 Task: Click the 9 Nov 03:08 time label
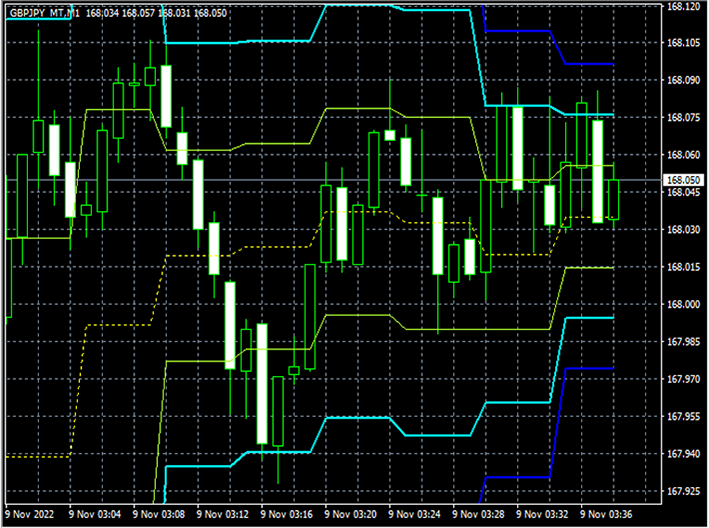[159, 514]
